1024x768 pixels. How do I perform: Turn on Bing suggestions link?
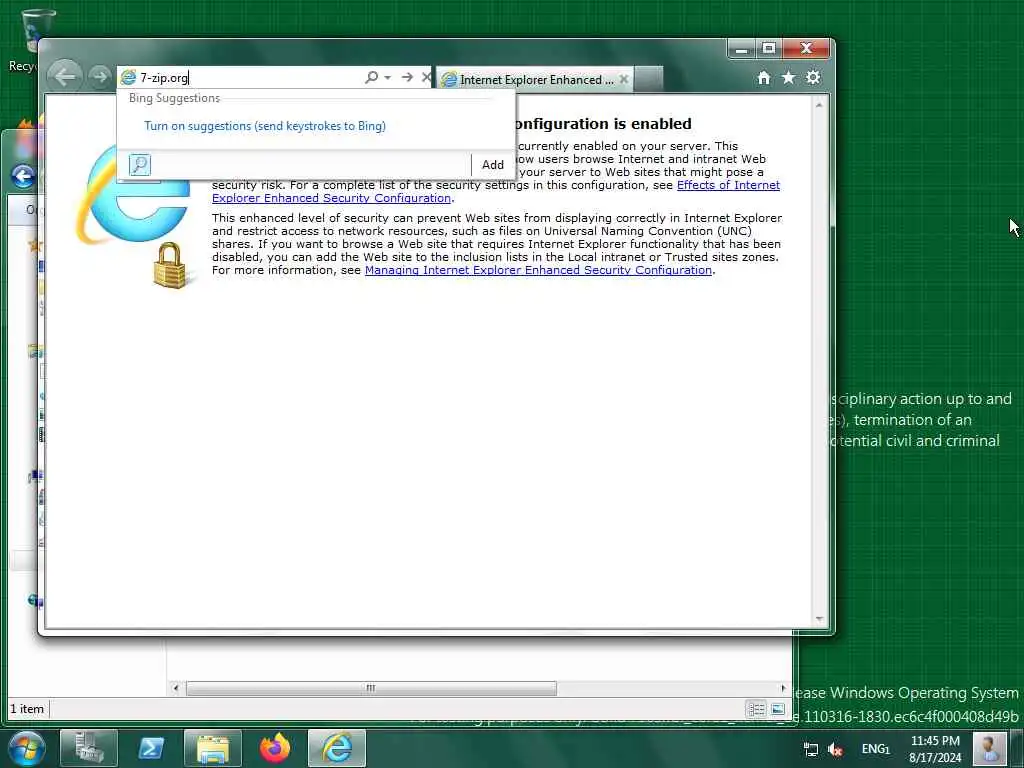(x=264, y=125)
